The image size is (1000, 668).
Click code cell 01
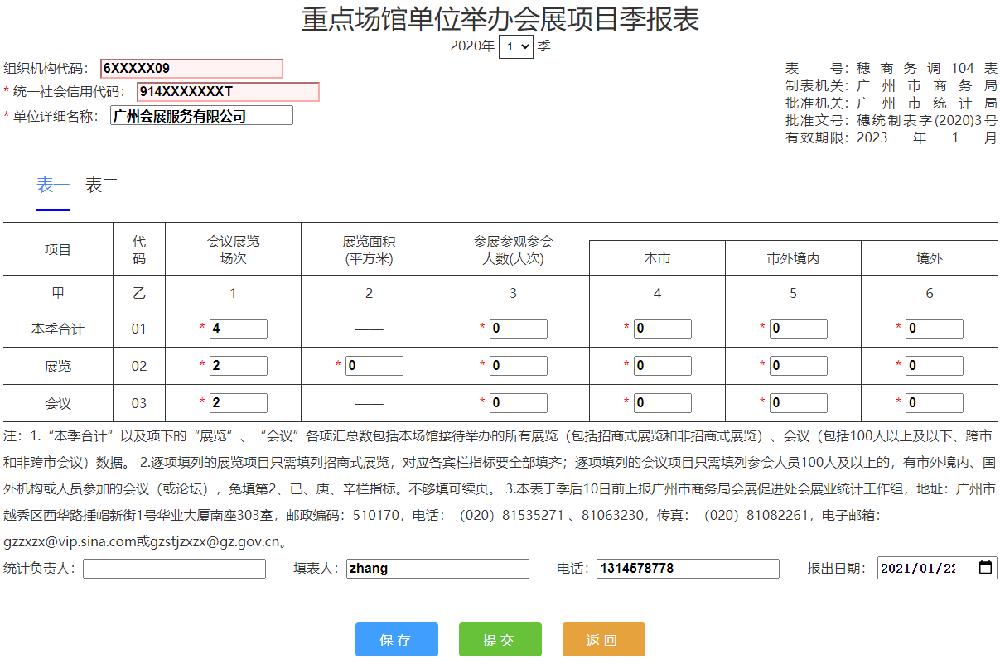(139, 329)
